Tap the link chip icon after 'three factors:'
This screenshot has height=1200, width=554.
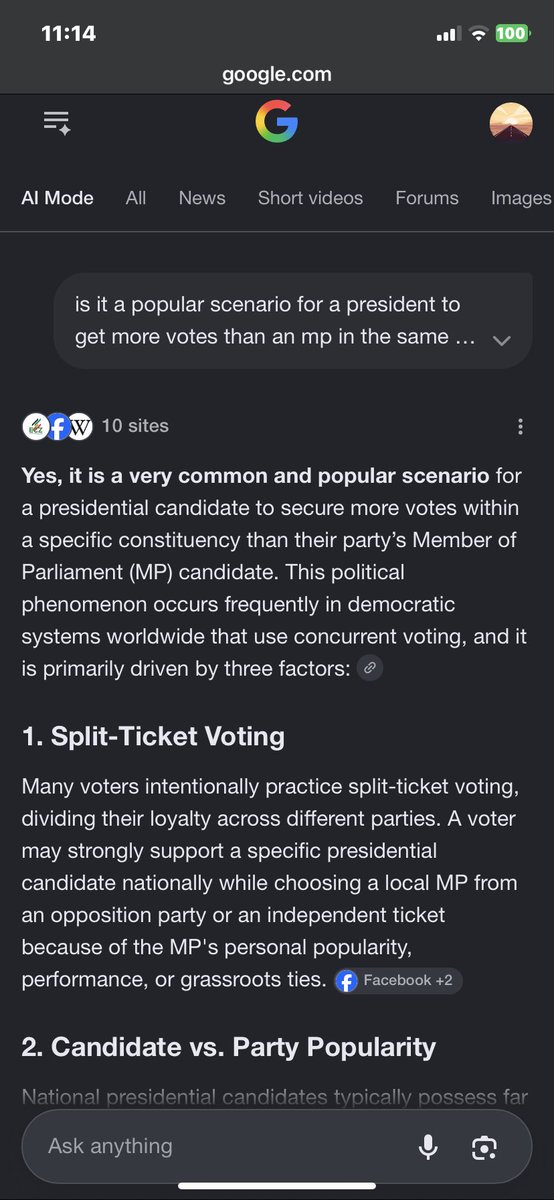(370, 668)
